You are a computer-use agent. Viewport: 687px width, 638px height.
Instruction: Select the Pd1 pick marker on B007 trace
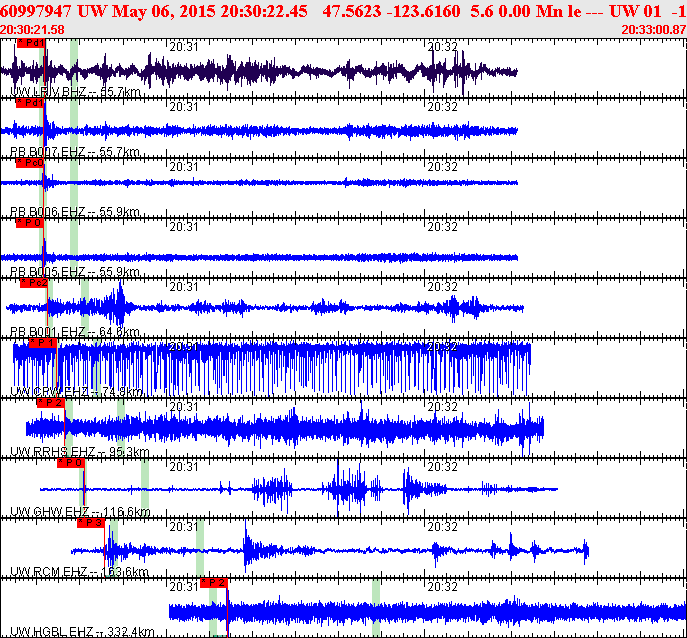(x=30, y=103)
